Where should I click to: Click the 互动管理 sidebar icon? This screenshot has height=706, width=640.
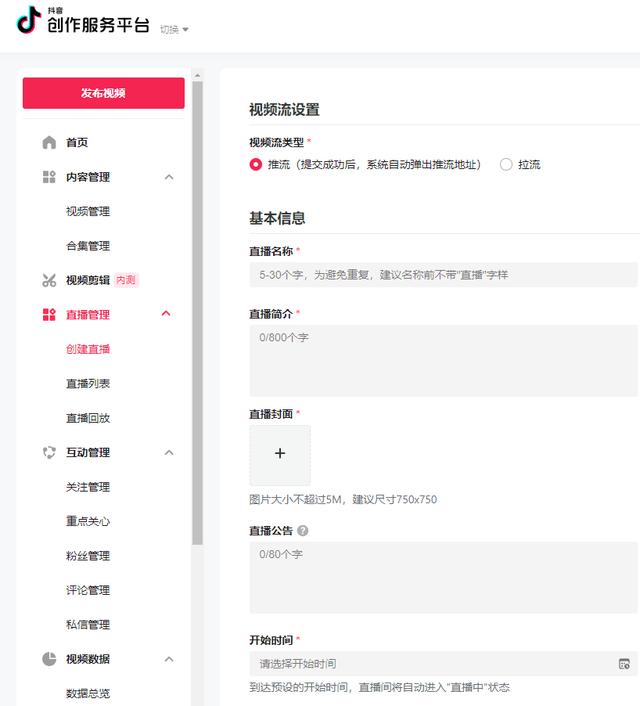49,453
